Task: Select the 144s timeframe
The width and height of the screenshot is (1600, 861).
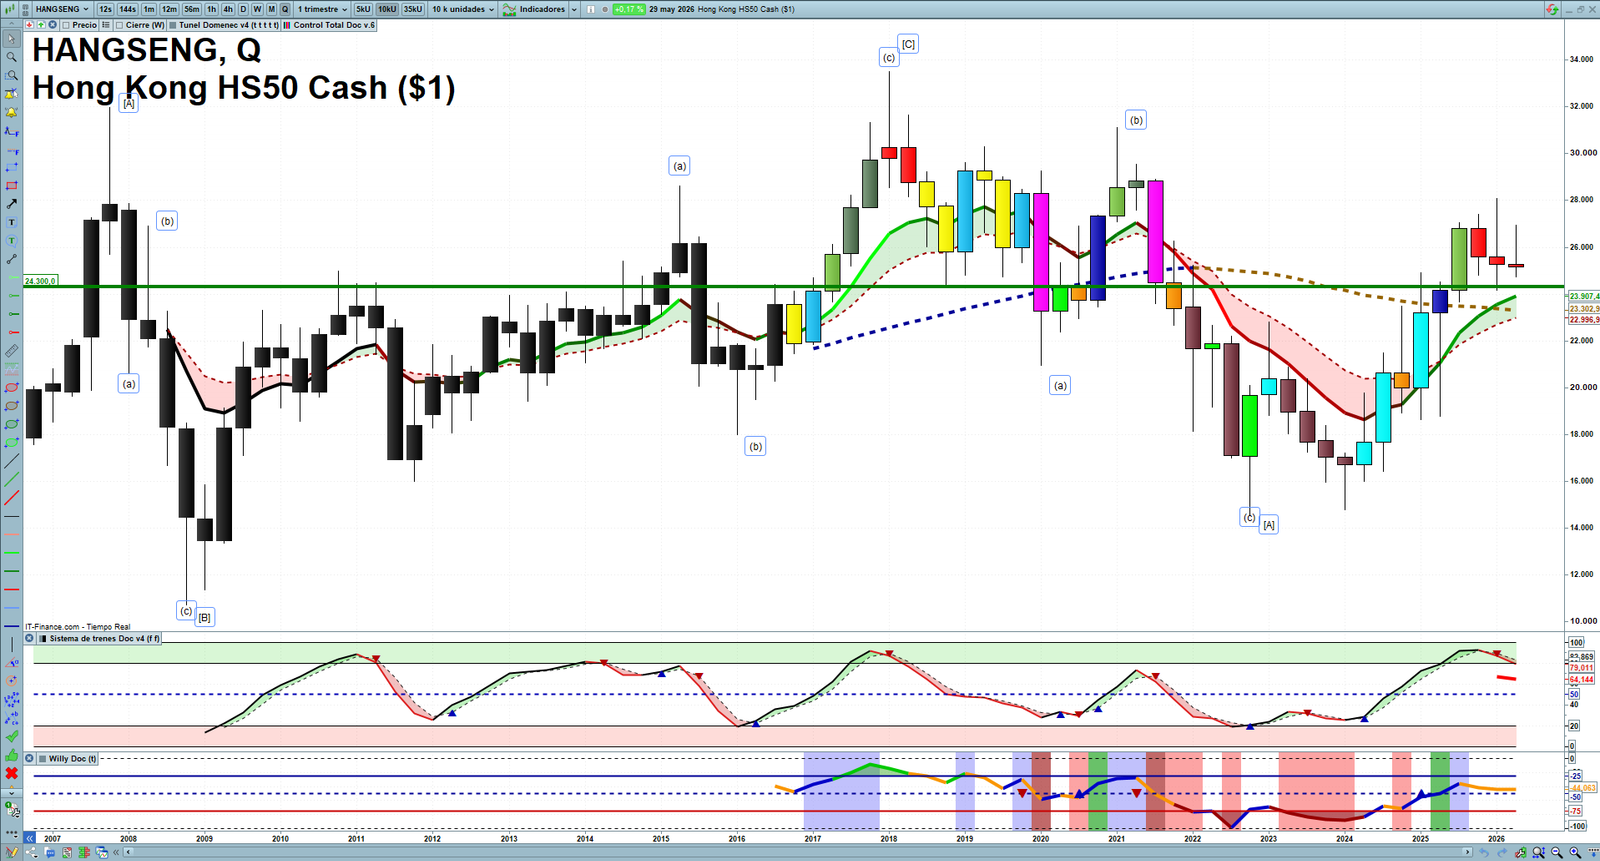Action: pos(127,9)
